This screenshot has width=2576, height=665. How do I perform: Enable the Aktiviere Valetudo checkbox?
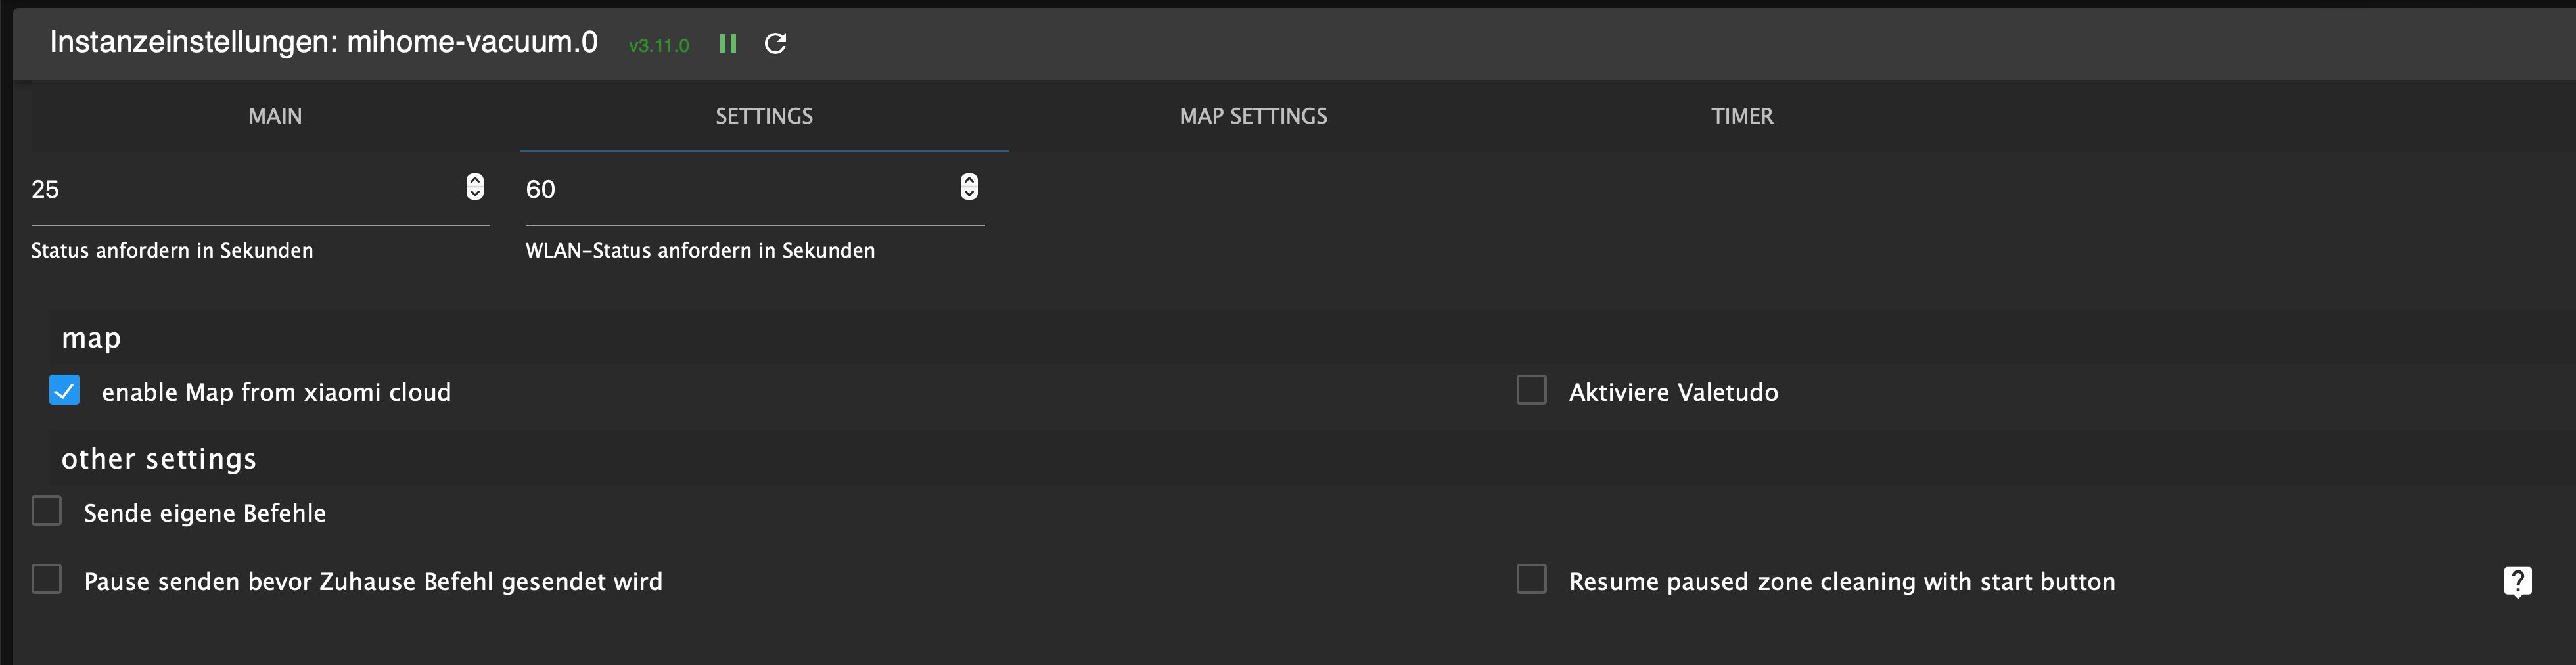1531,390
